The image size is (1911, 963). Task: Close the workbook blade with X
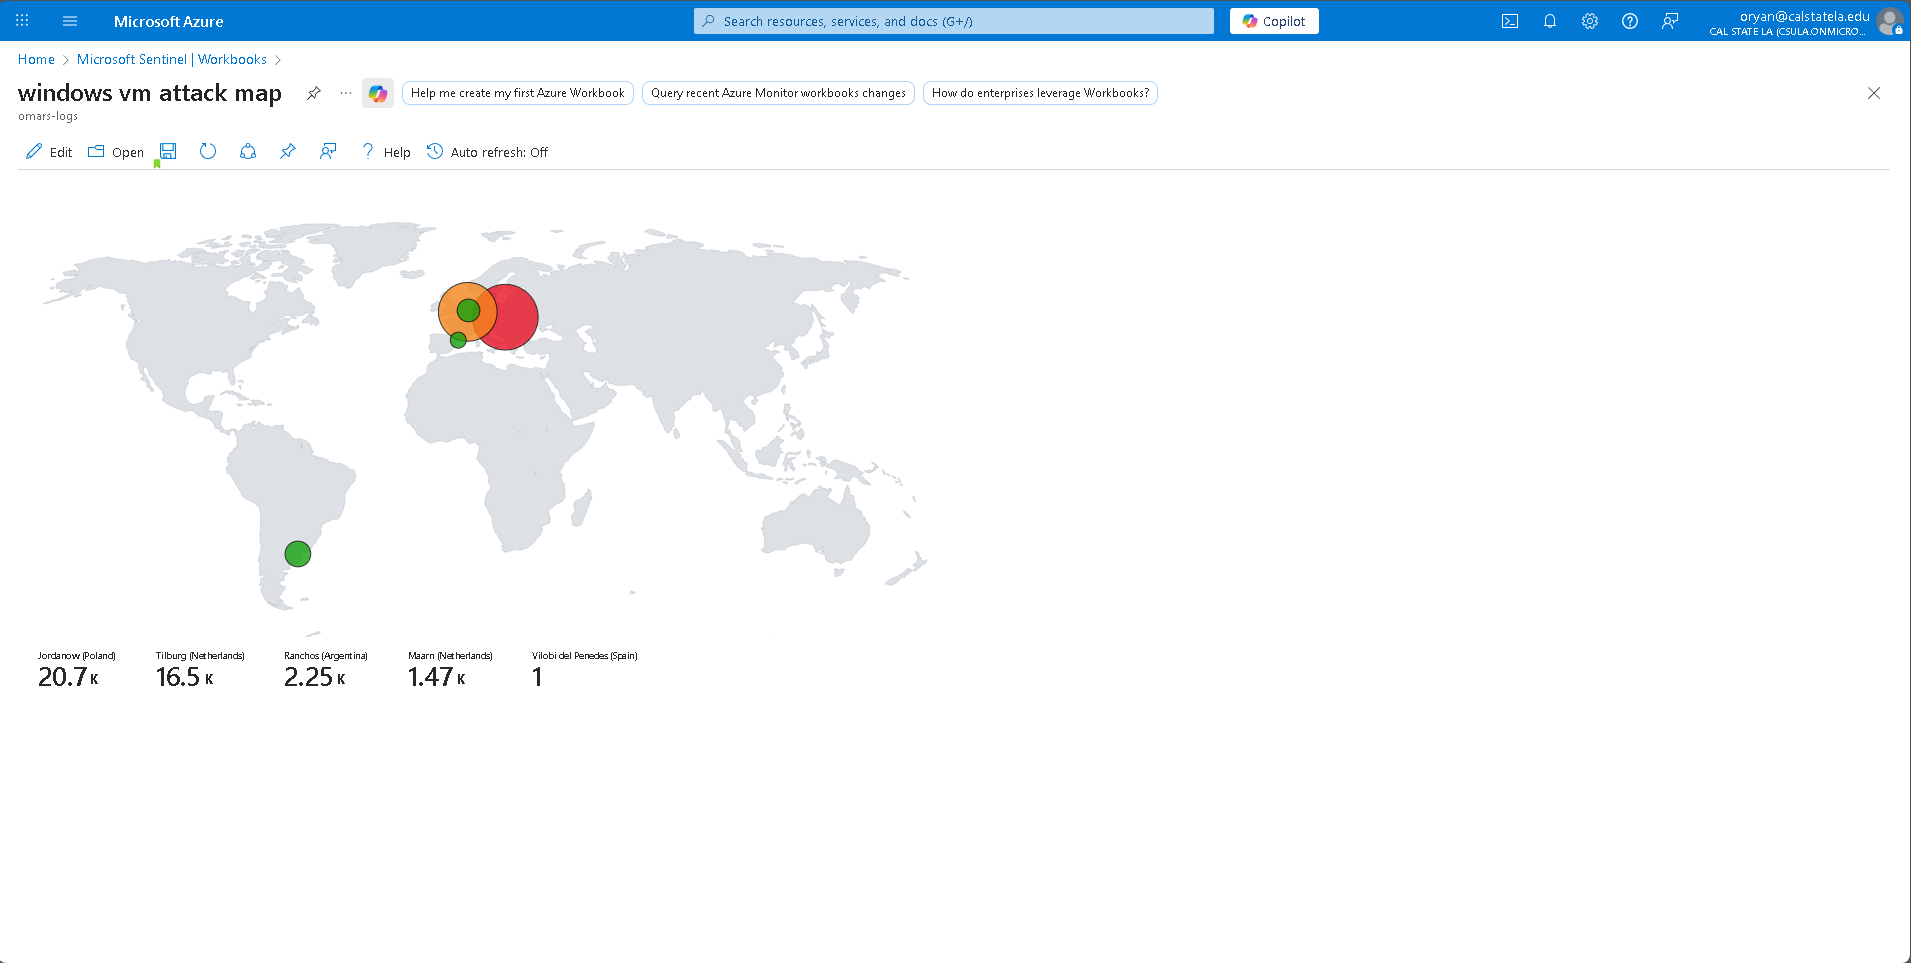tap(1874, 93)
